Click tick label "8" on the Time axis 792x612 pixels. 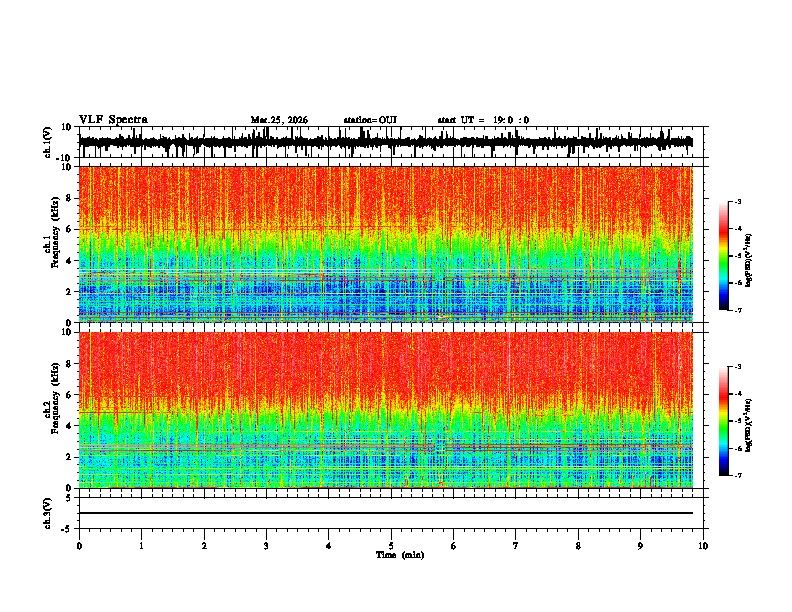click(x=578, y=546)
